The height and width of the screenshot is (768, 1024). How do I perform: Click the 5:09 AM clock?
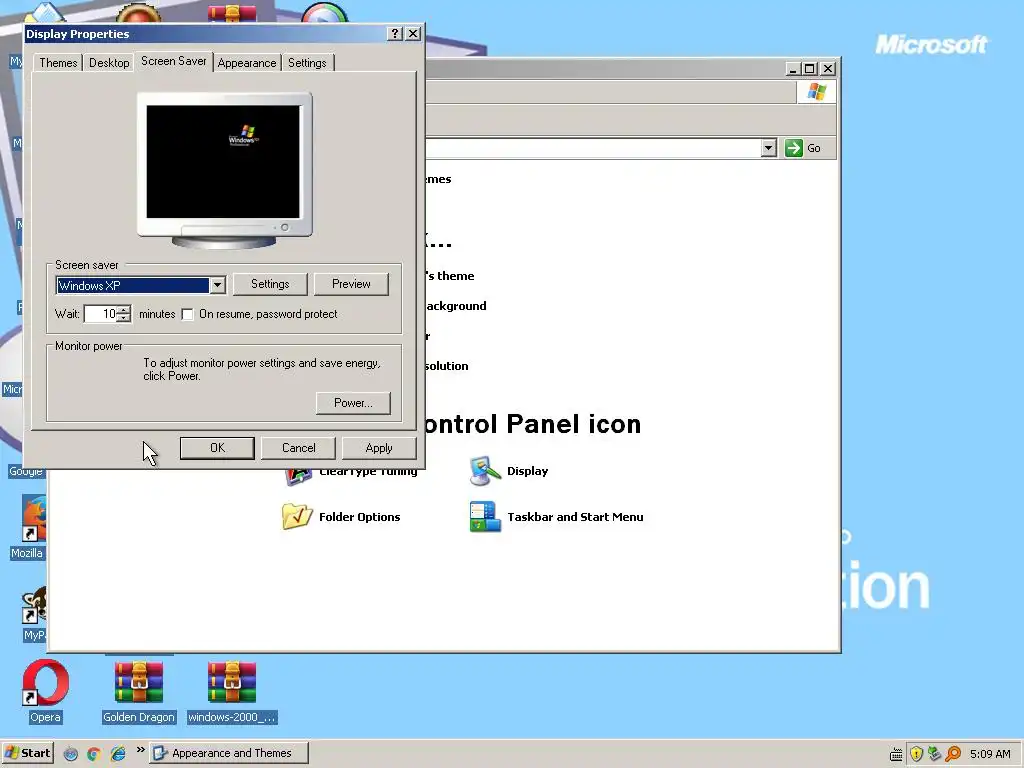click(990, 754)
